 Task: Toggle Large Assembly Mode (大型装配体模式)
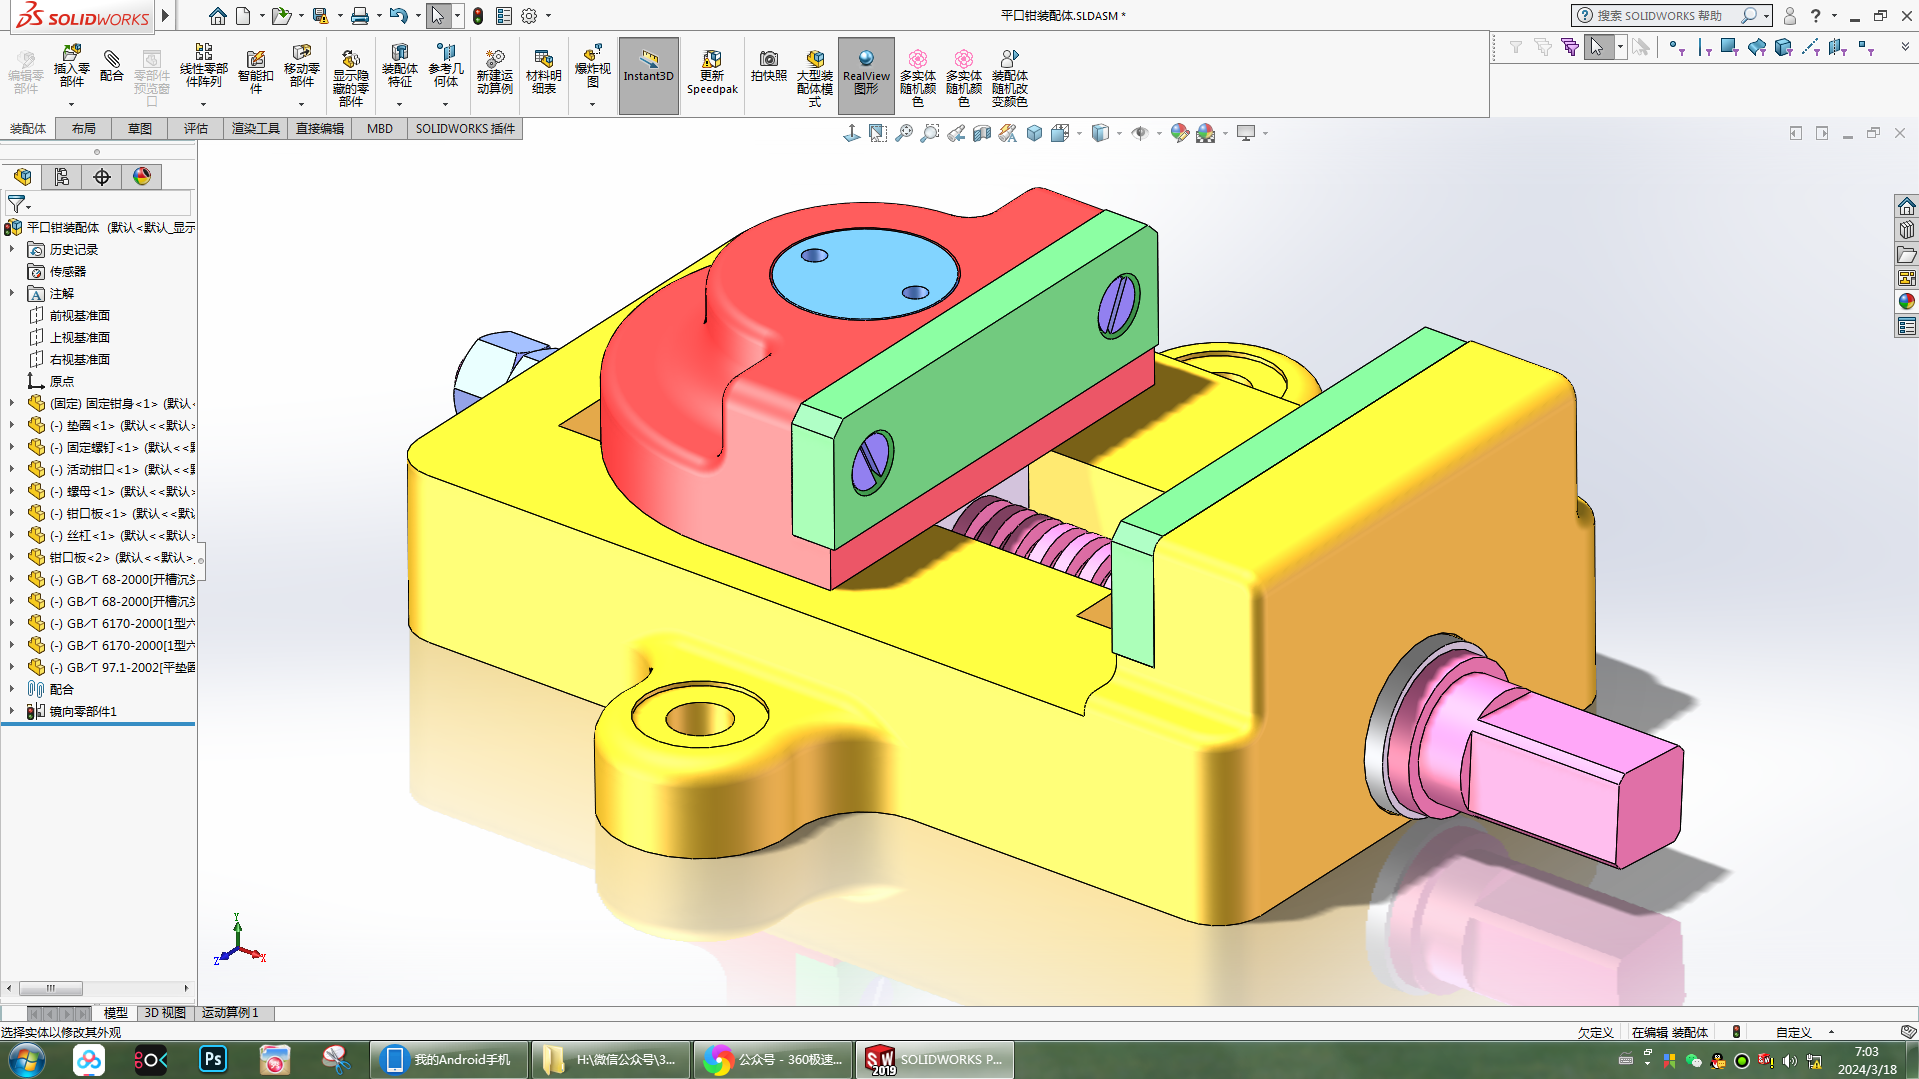814,77
